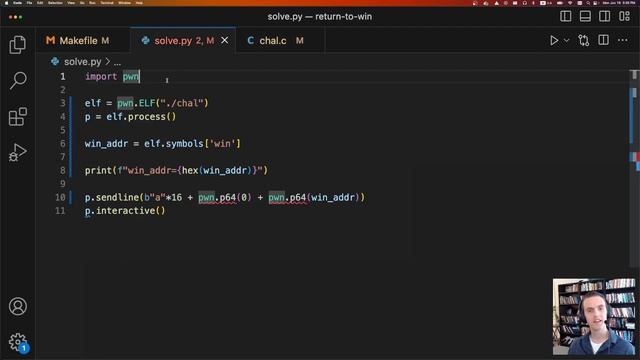640x360 pixels.
Task: Click the C icon on chal.c tab
Action: [x=251, y=40]
